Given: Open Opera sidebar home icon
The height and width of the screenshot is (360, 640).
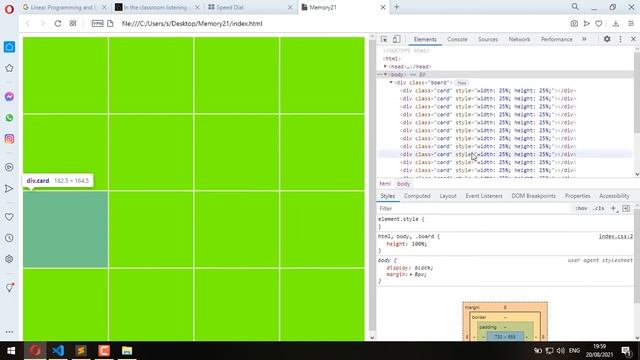Looking at the screenshot, I should [9, 47].
